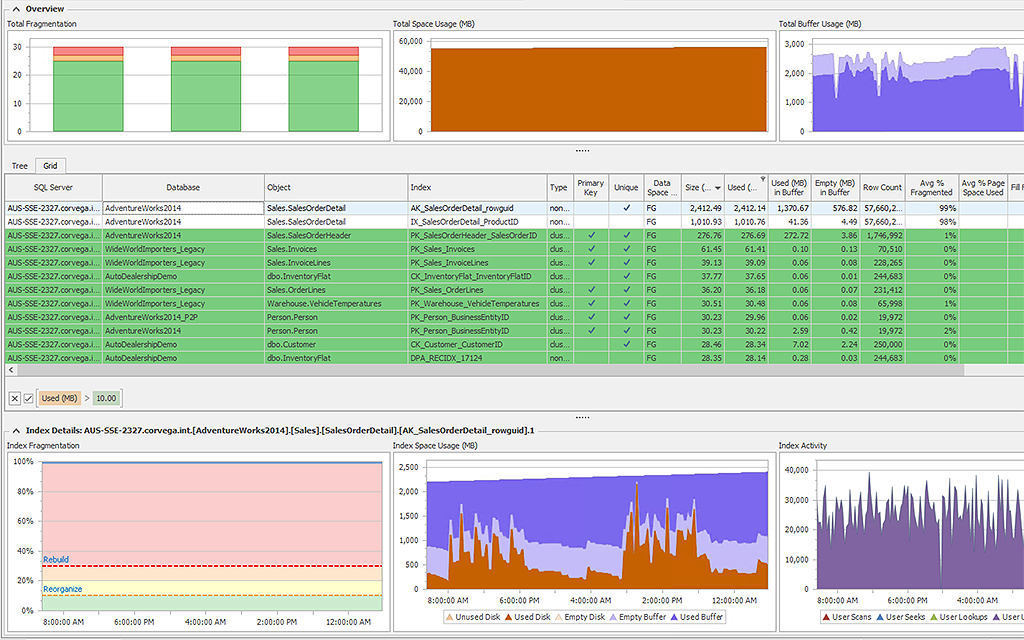Sort by the Row Count column header

click(882, 187)
